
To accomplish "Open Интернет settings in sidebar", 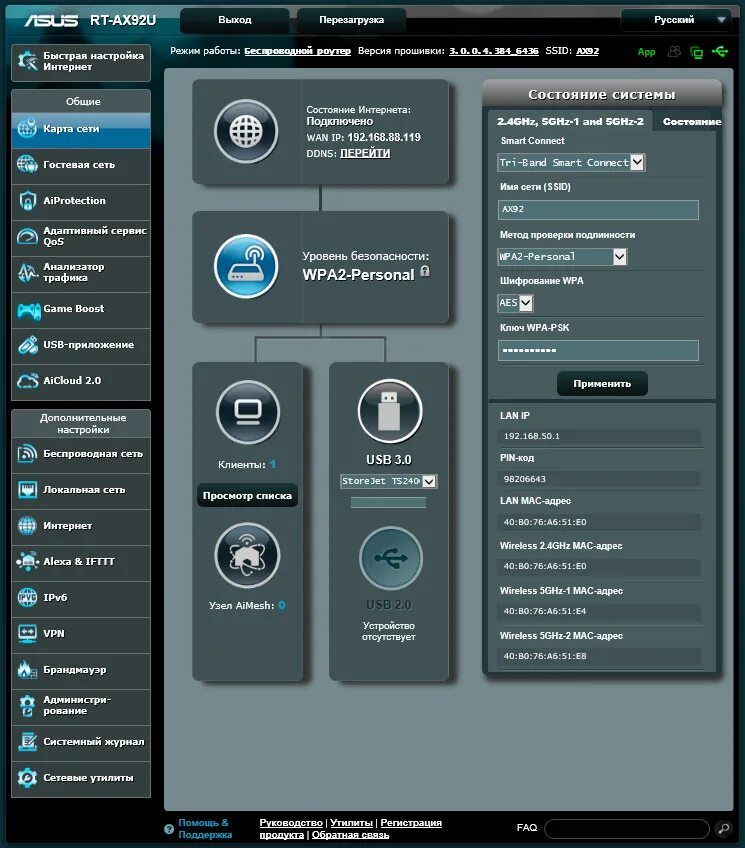I will [x=81, y=527].
